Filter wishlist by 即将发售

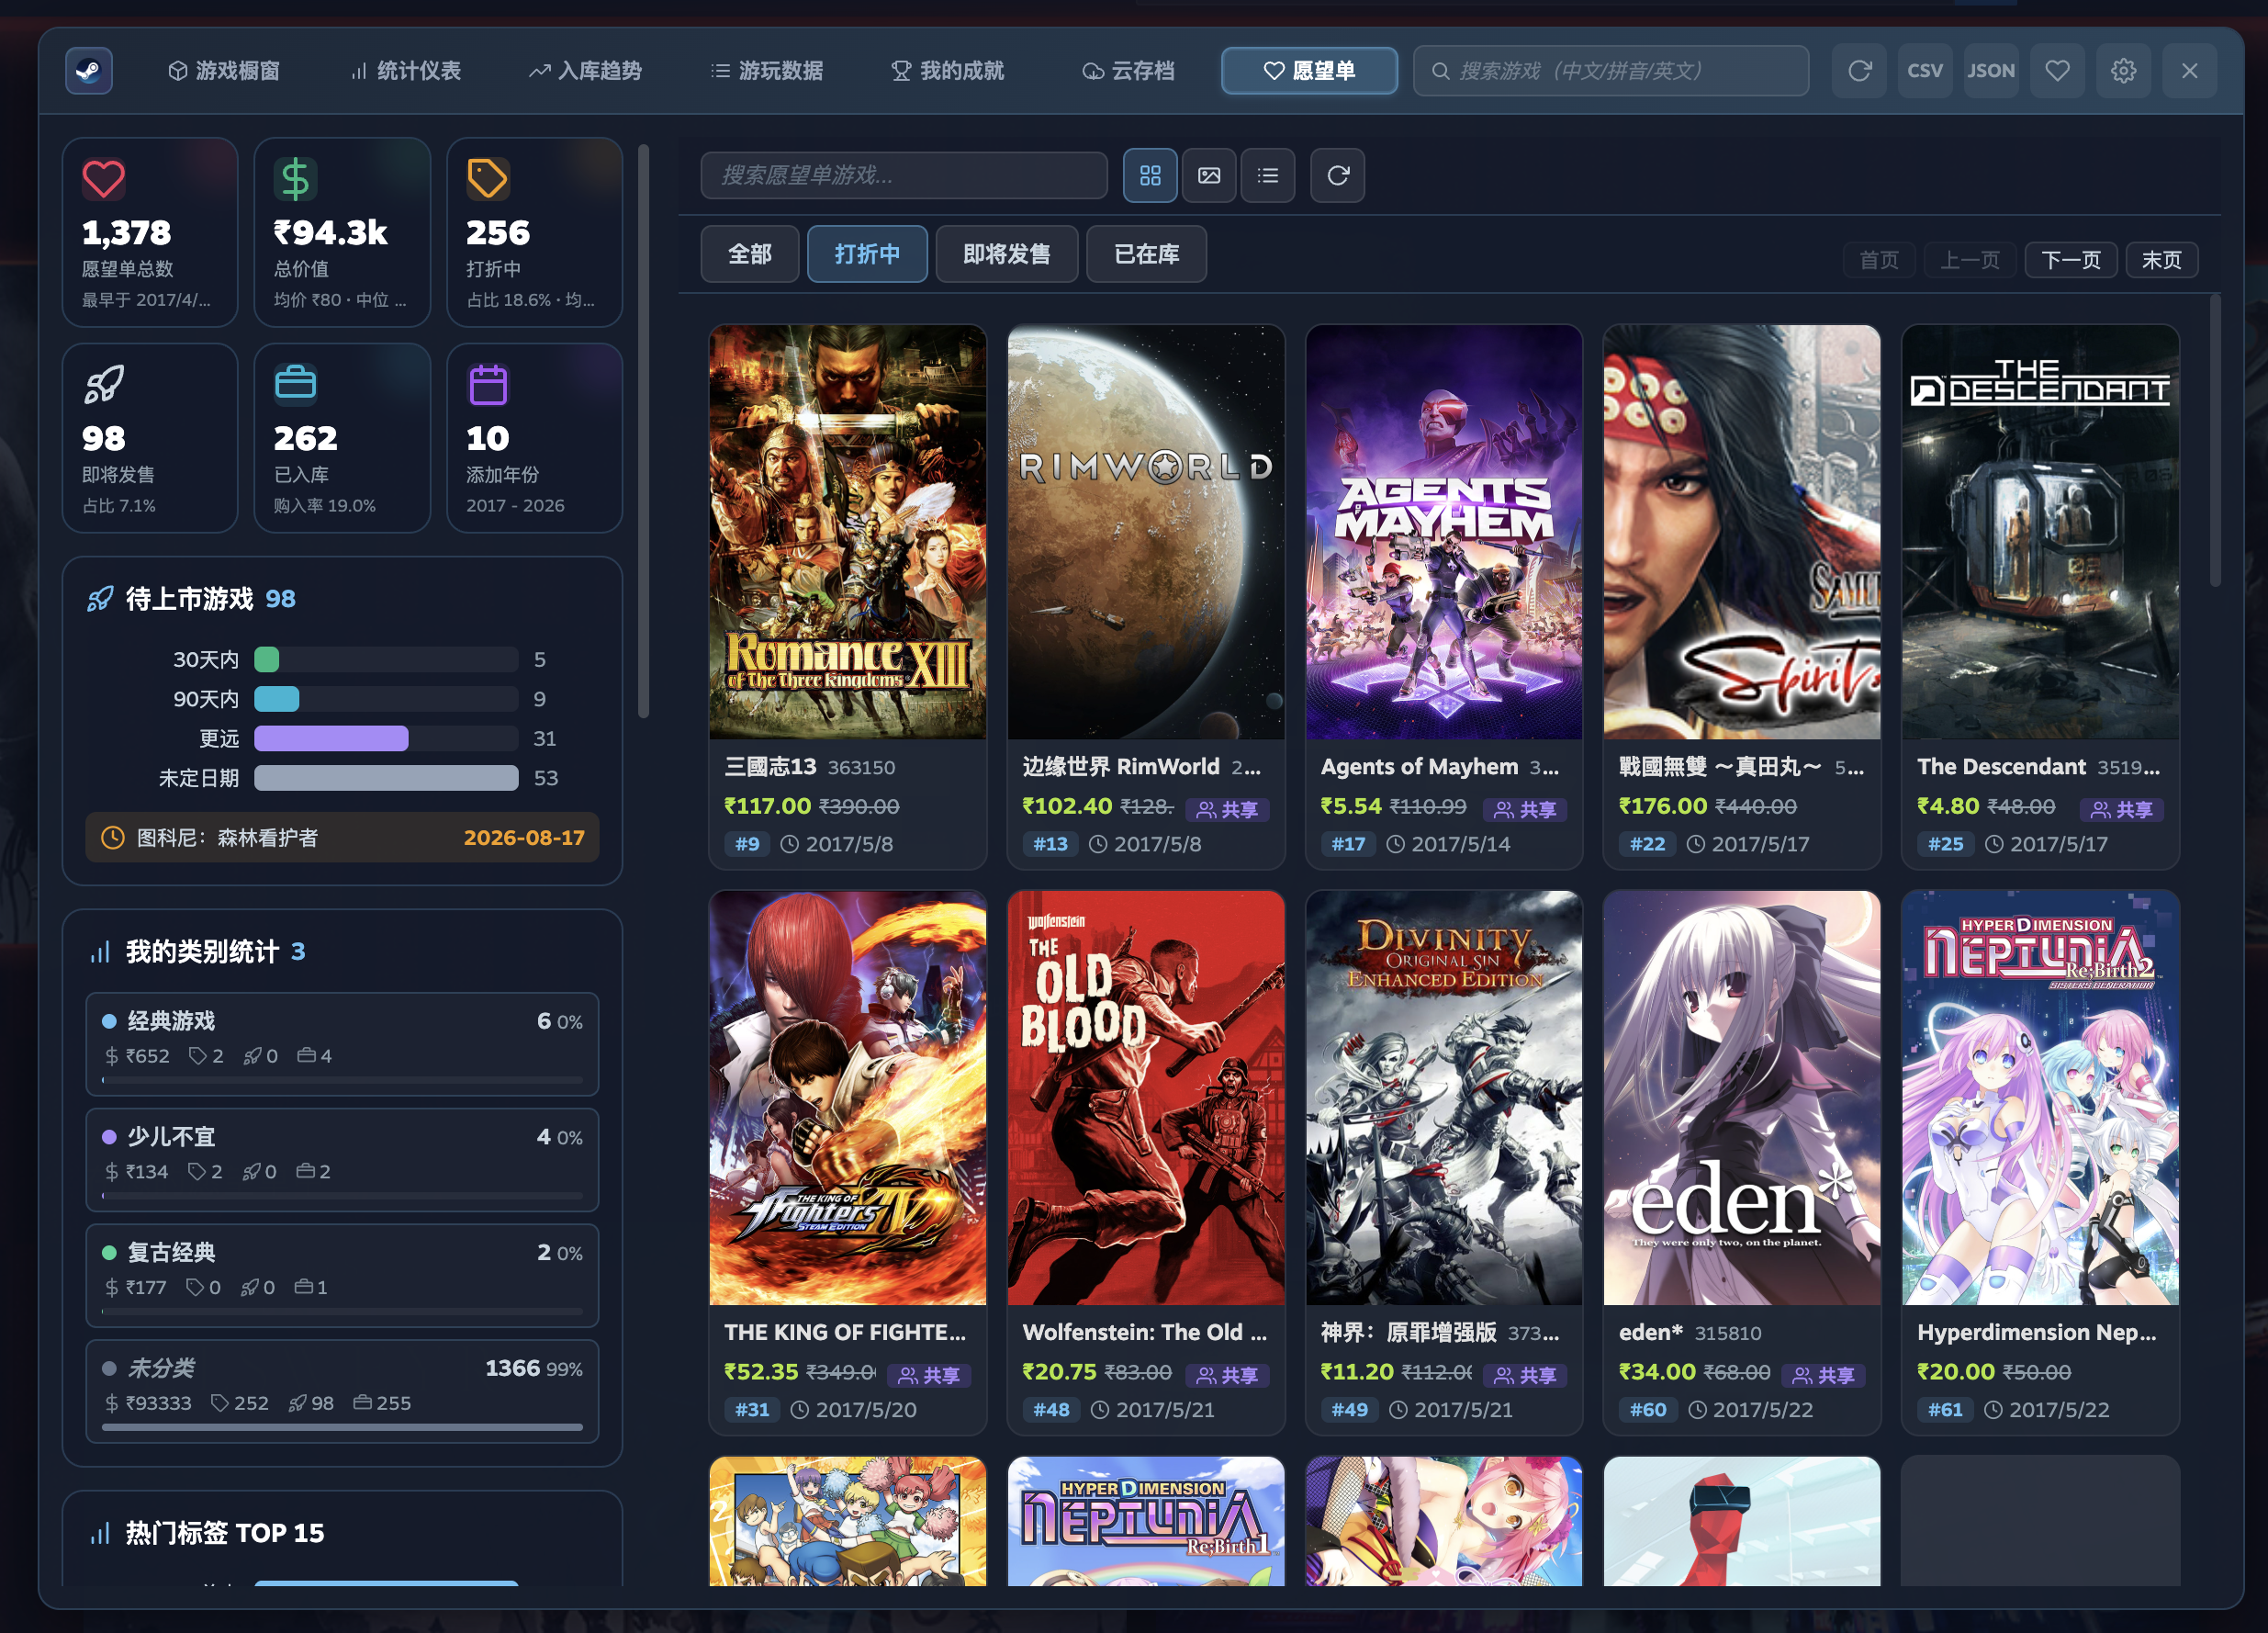[1007, 255]
